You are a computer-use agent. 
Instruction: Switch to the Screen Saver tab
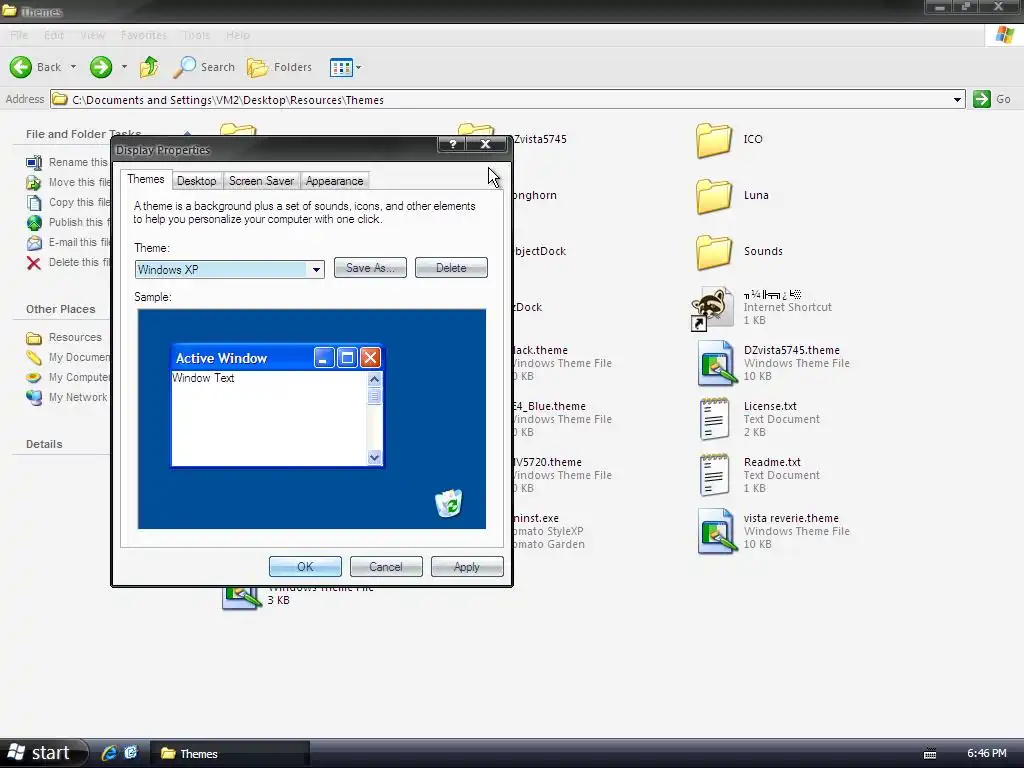click(x=261, y=181)
